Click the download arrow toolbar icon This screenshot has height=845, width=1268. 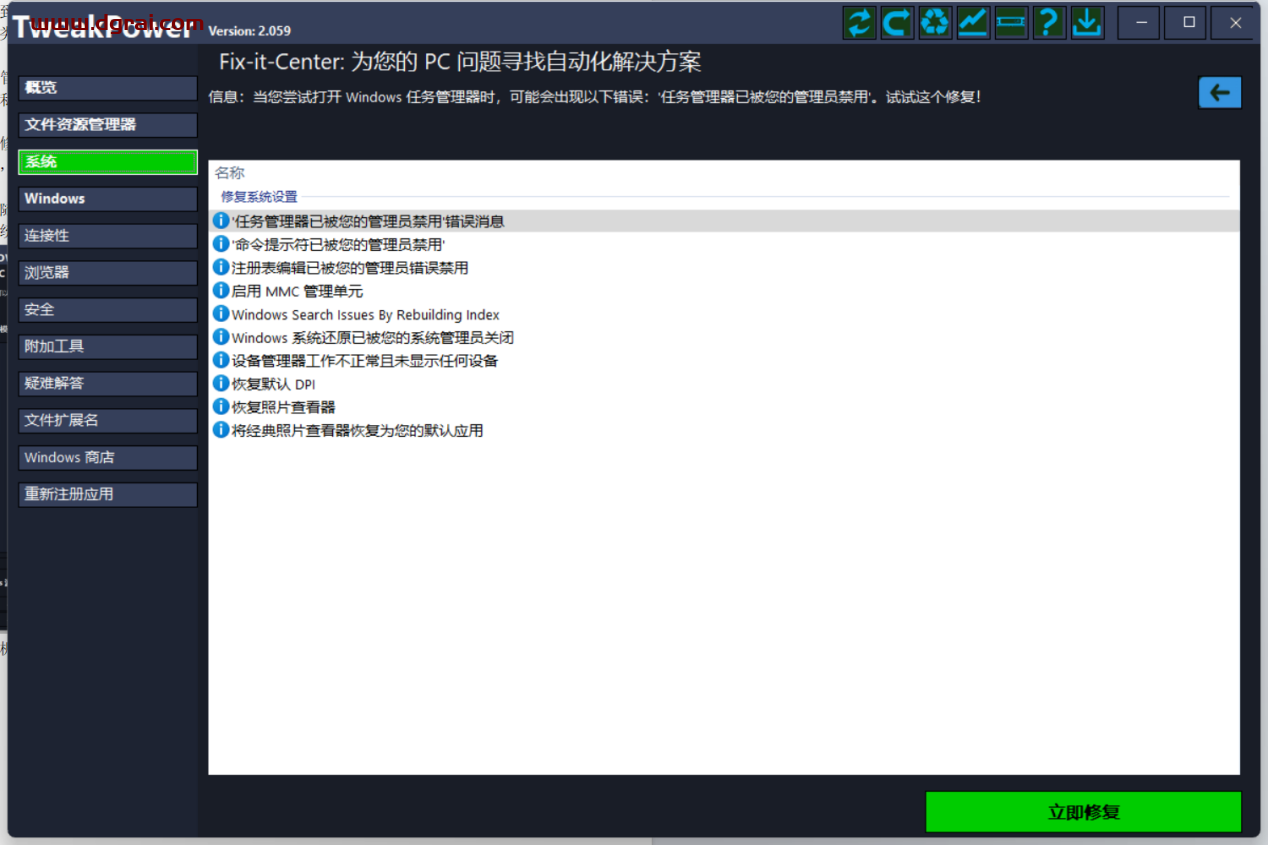click(x=1087, y=22)
